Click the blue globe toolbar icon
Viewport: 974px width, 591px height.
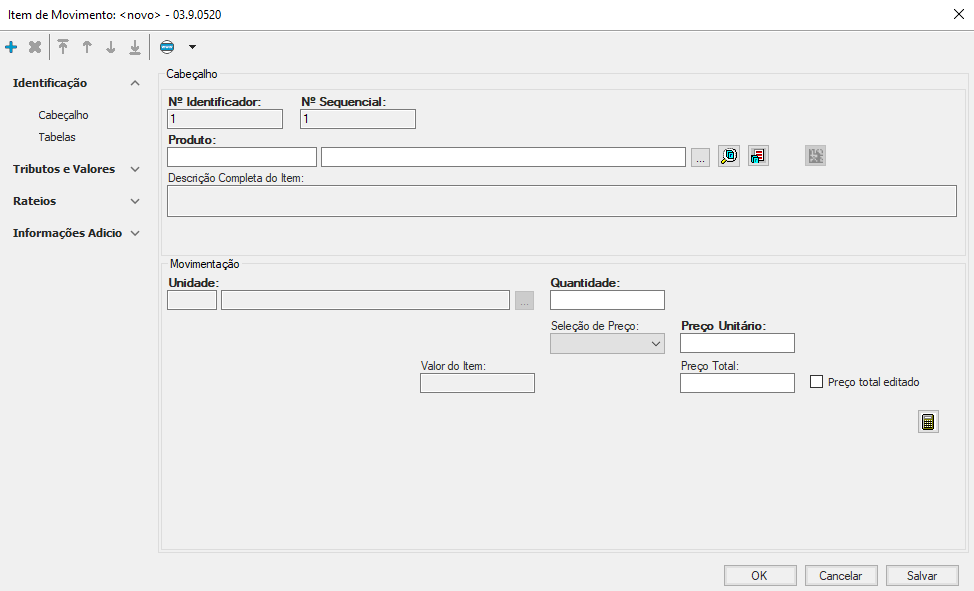tap(167, 47)
